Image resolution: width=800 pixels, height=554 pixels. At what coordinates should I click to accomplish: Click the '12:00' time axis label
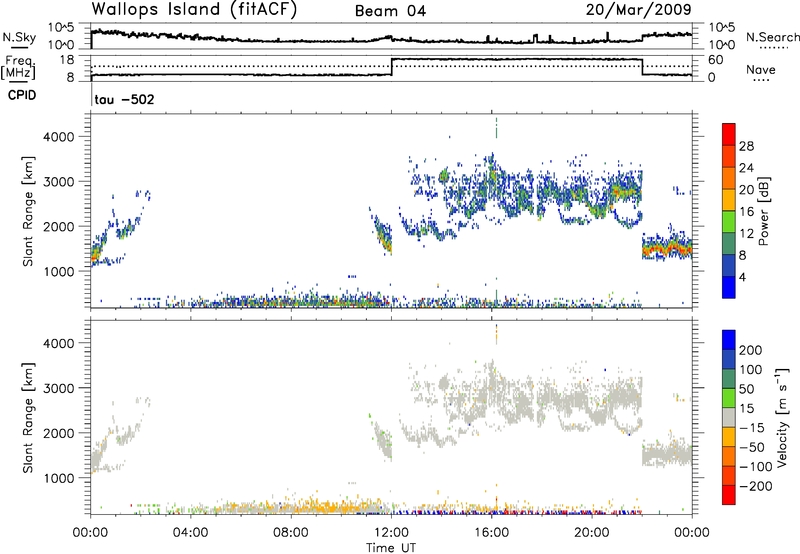point(391,533)
